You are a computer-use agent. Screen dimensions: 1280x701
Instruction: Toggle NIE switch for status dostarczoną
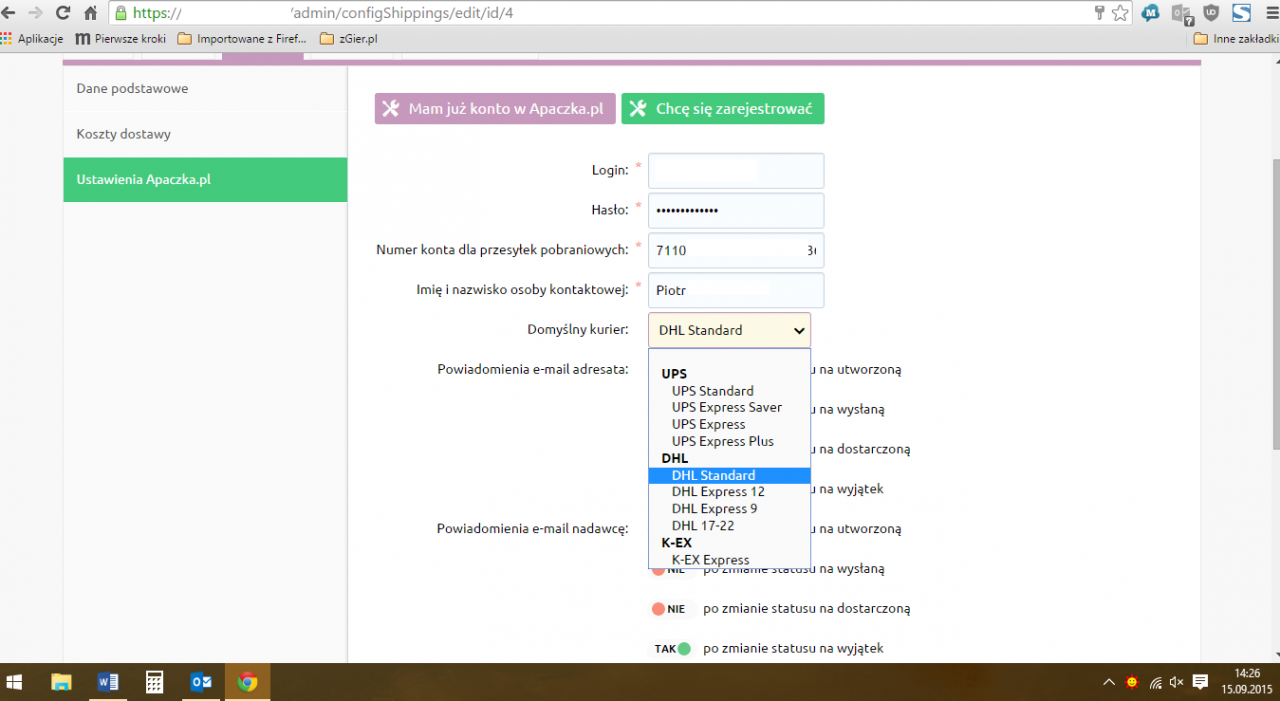pyautogui.click(x=670, y=608)
